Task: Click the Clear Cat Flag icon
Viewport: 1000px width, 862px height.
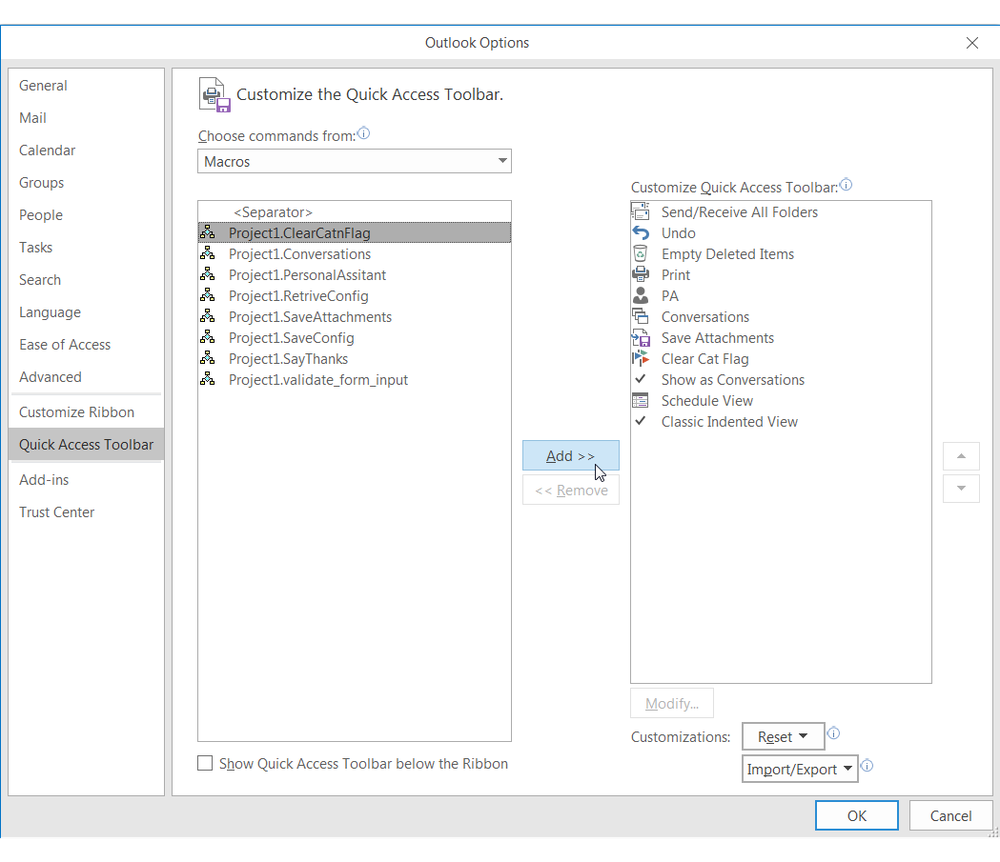Action: (640, 359)
